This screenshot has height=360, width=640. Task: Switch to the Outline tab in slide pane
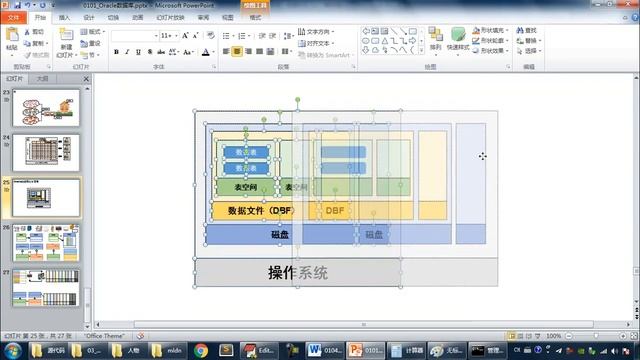pyautogui.click(x=43, y=78)
